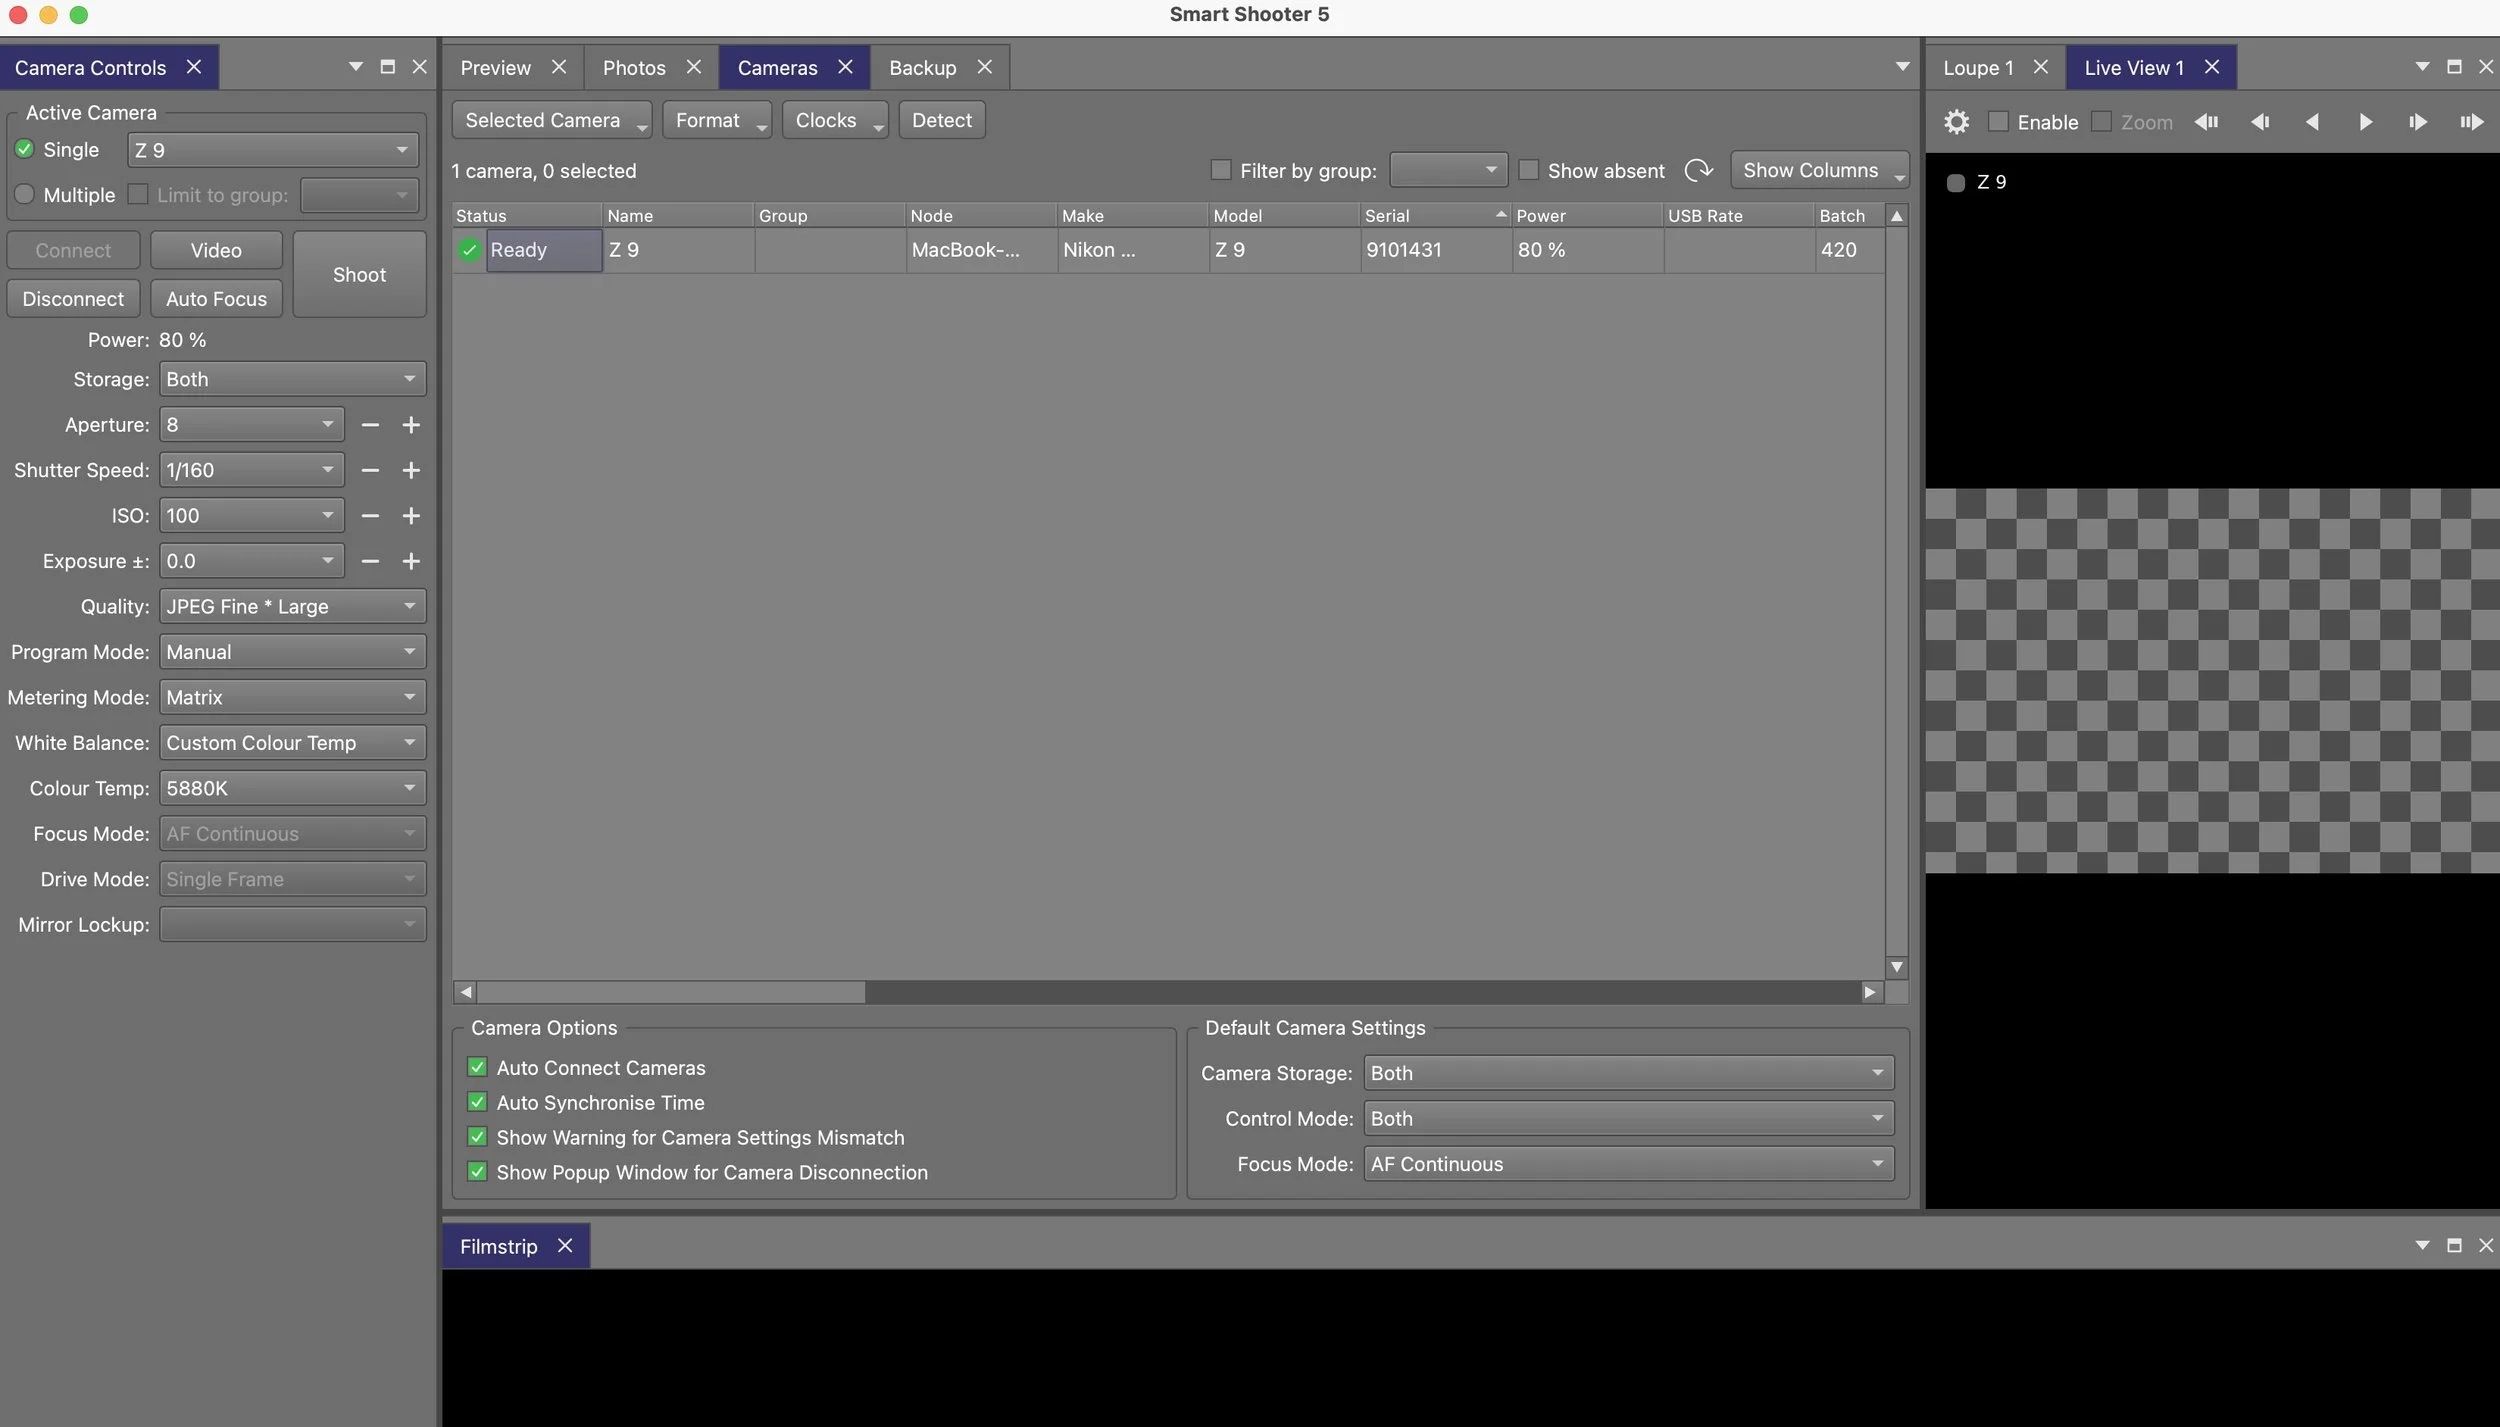Toggle Auto Synchronise Time checkbox
This screenshot has height=1427, width=2500.
(478, 1102)
